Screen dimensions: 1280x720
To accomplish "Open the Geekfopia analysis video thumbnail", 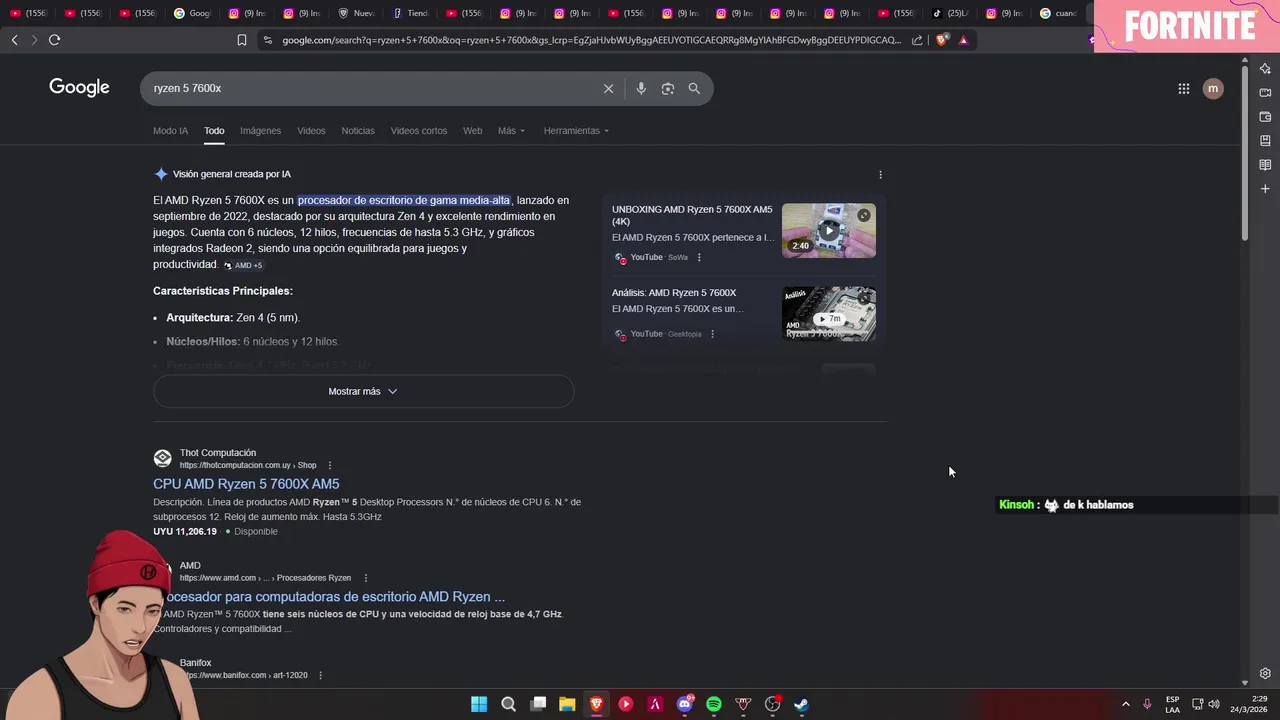I will pyautogui.click(x=829, y=314).
